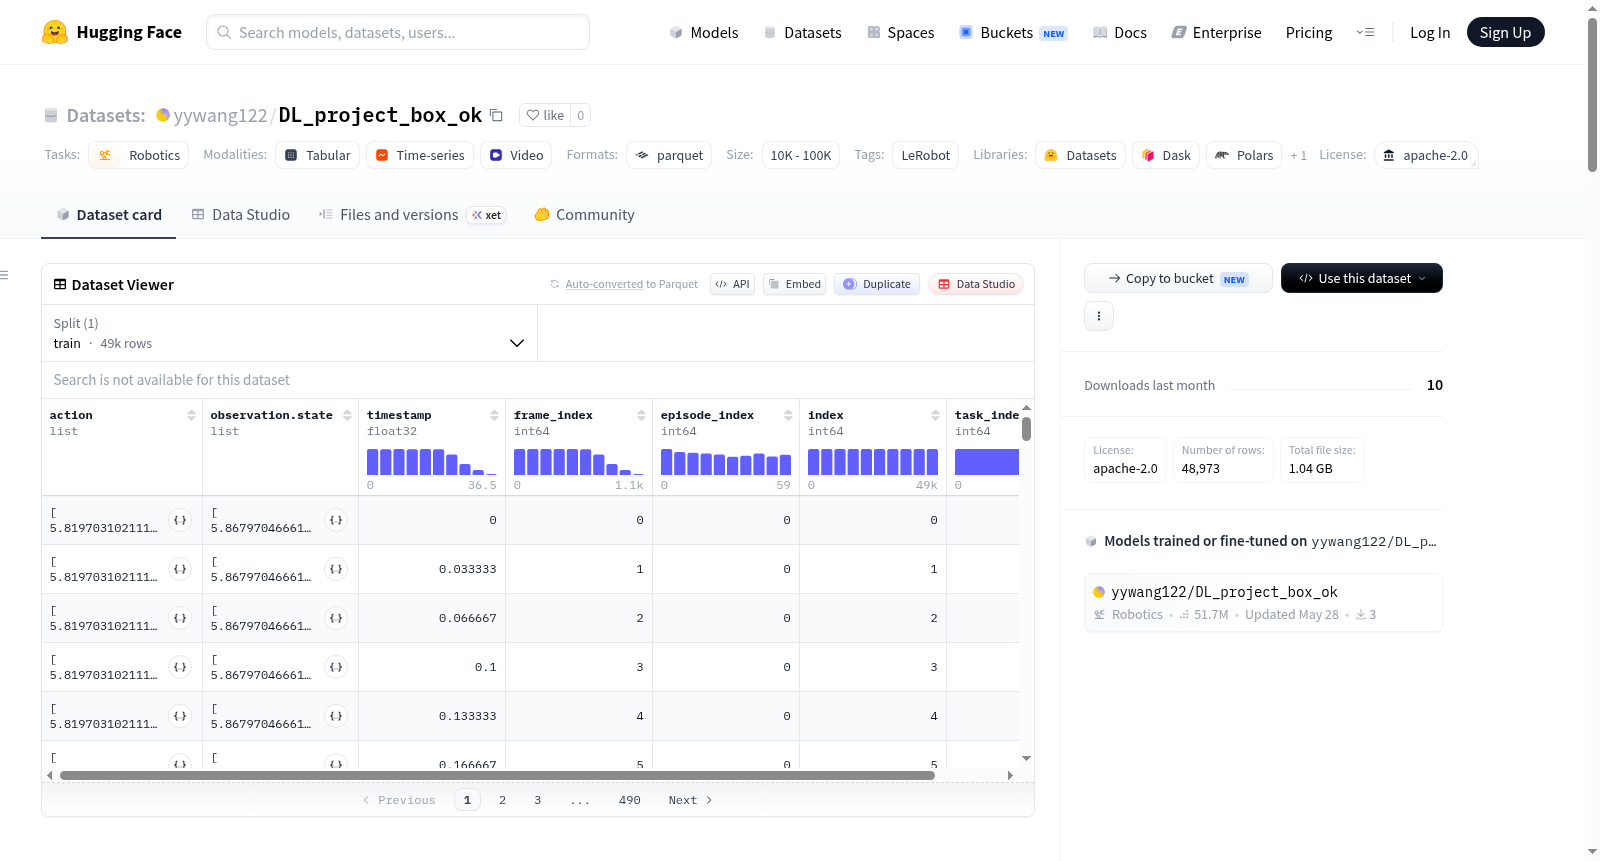The width and height of the screenshot is (1600, 861).
Task: Go to page 2 of the dataset rows
Action: tap(502, 800)
